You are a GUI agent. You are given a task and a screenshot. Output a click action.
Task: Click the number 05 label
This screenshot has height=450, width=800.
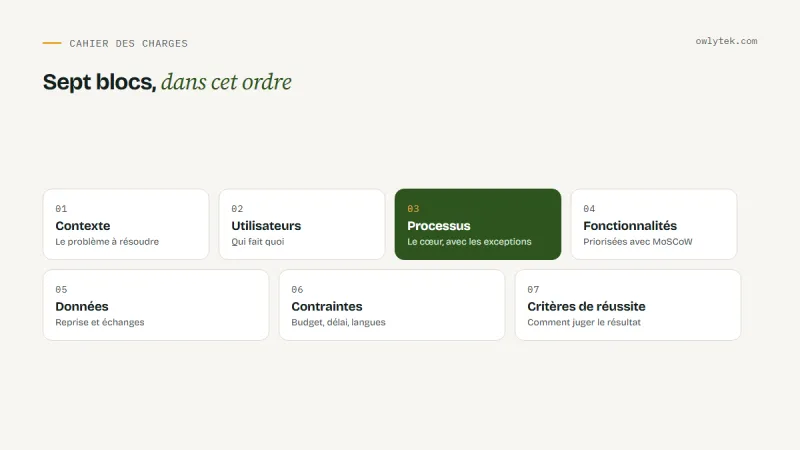tap(61, 290)
